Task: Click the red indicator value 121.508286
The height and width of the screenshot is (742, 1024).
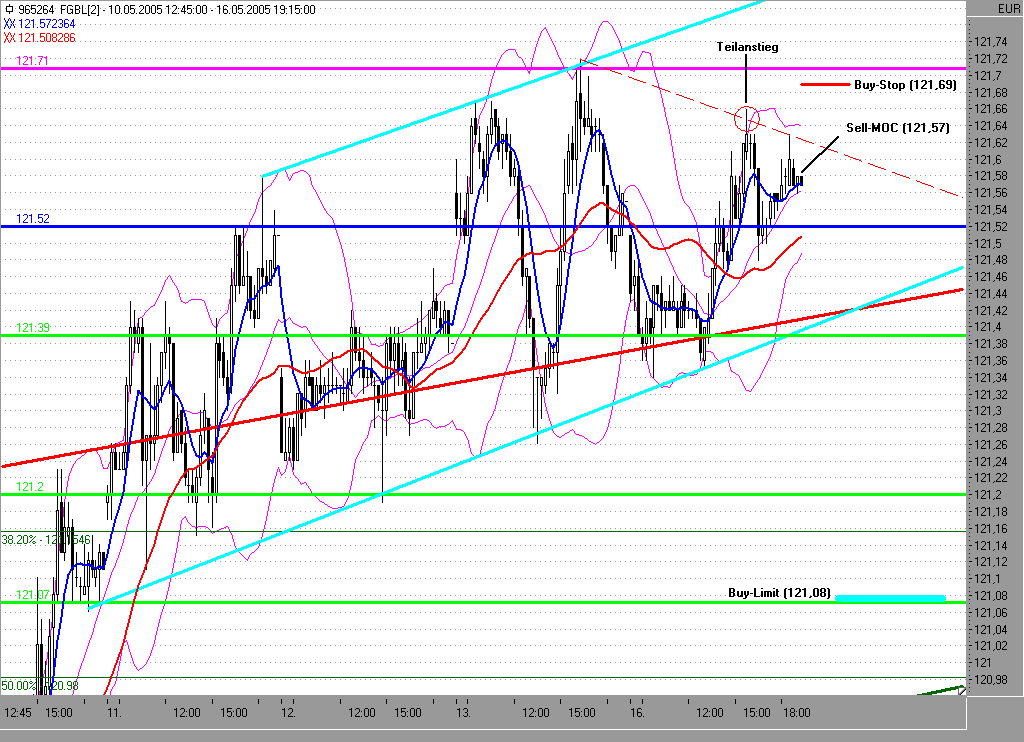Action: coord(45,38)
